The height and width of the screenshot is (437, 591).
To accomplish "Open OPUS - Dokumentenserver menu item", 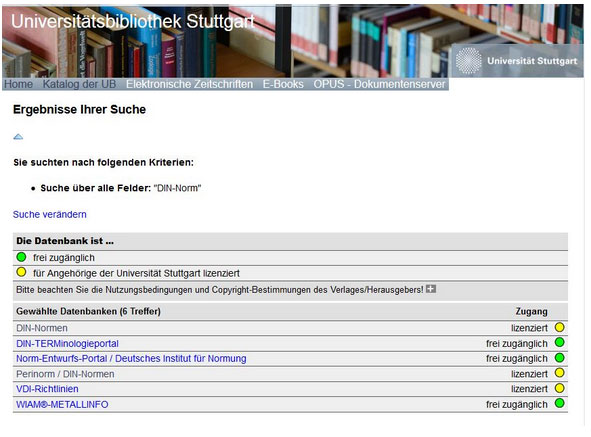I will (x=379, y=84).
